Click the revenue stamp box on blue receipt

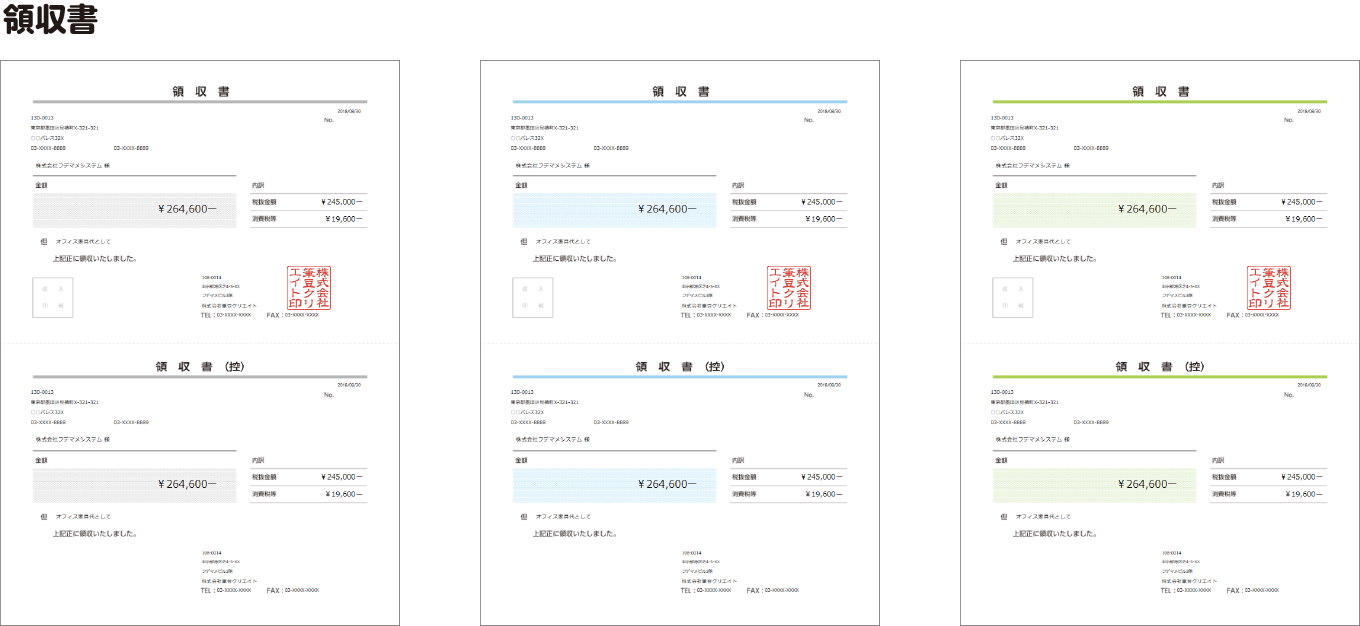tap(533, 297)
